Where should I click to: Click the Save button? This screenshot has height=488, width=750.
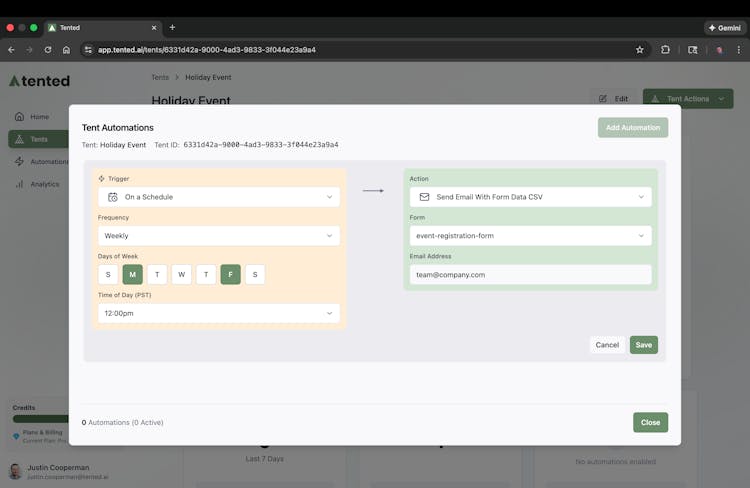[x=643, y=345]
